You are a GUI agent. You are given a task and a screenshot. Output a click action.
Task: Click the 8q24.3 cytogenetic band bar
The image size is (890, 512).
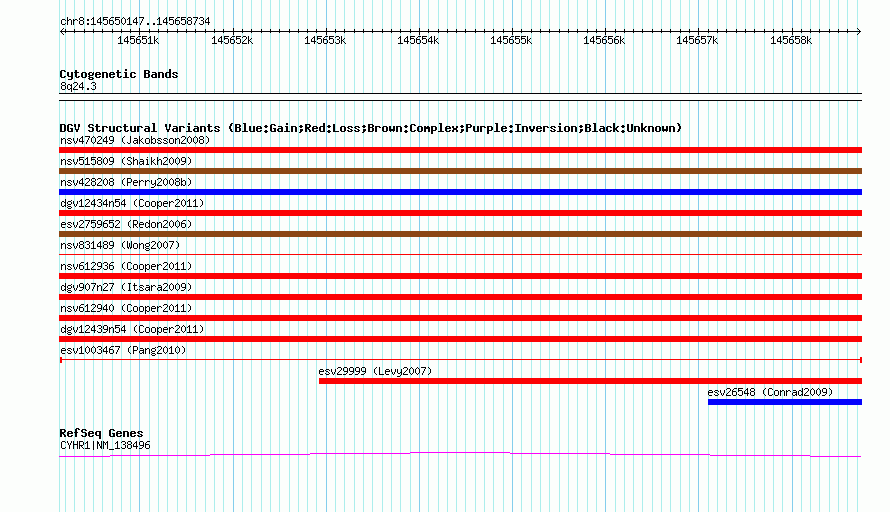(460, 97)
